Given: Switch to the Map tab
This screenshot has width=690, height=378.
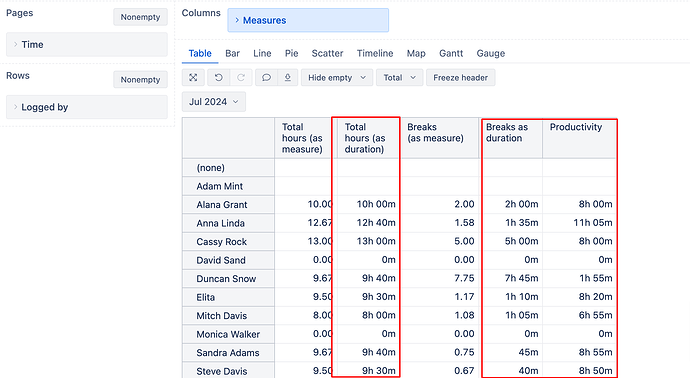Looking at the screenshot, I should tap(416, 53).
